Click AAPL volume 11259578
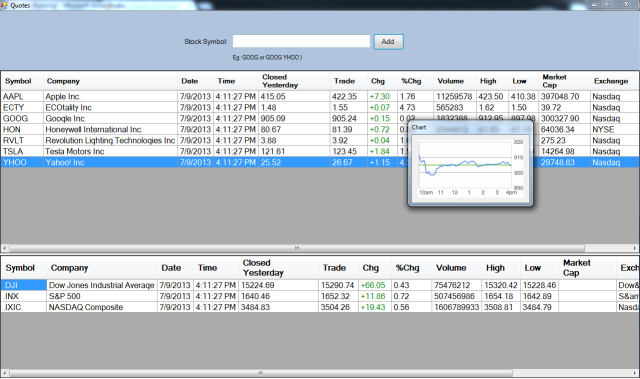Viewport: 640px width, 379px height. [455, 97]
